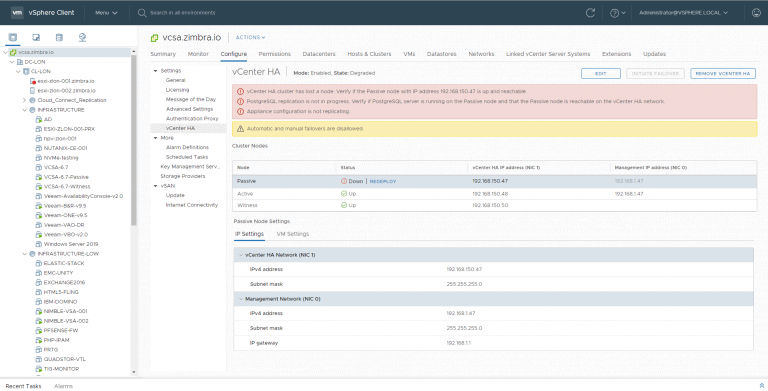Switch to the VM Settings tab
This screenshot has height=391, width=768.
(x=292, y=234)
